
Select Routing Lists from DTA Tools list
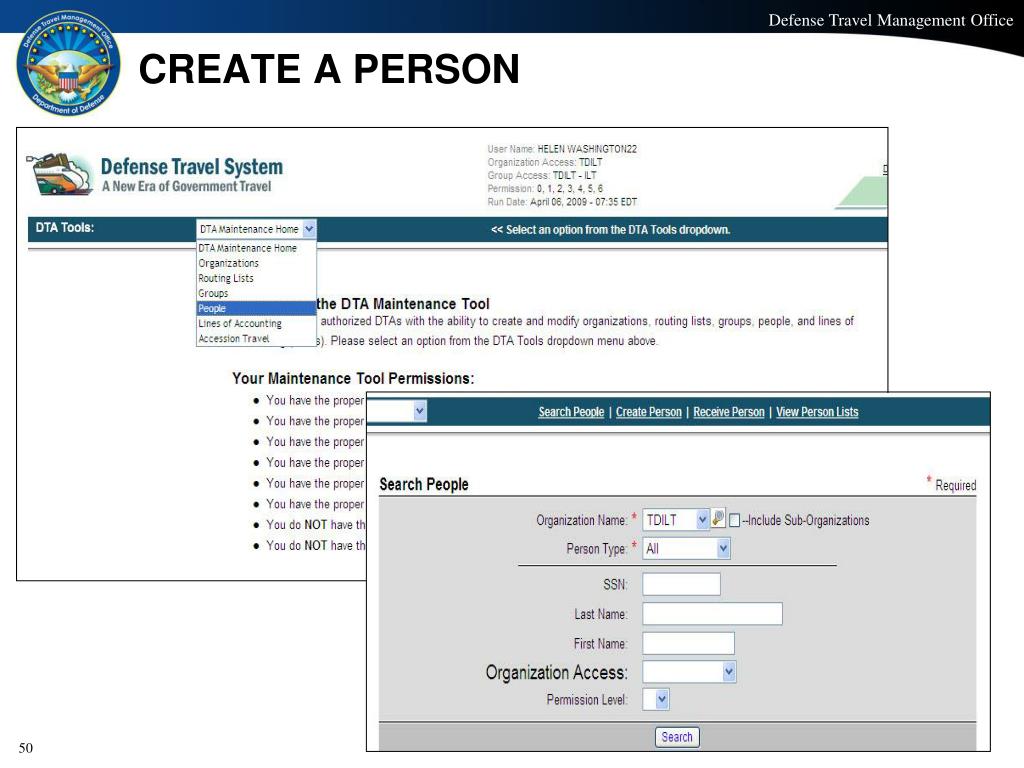pos(226,278)
